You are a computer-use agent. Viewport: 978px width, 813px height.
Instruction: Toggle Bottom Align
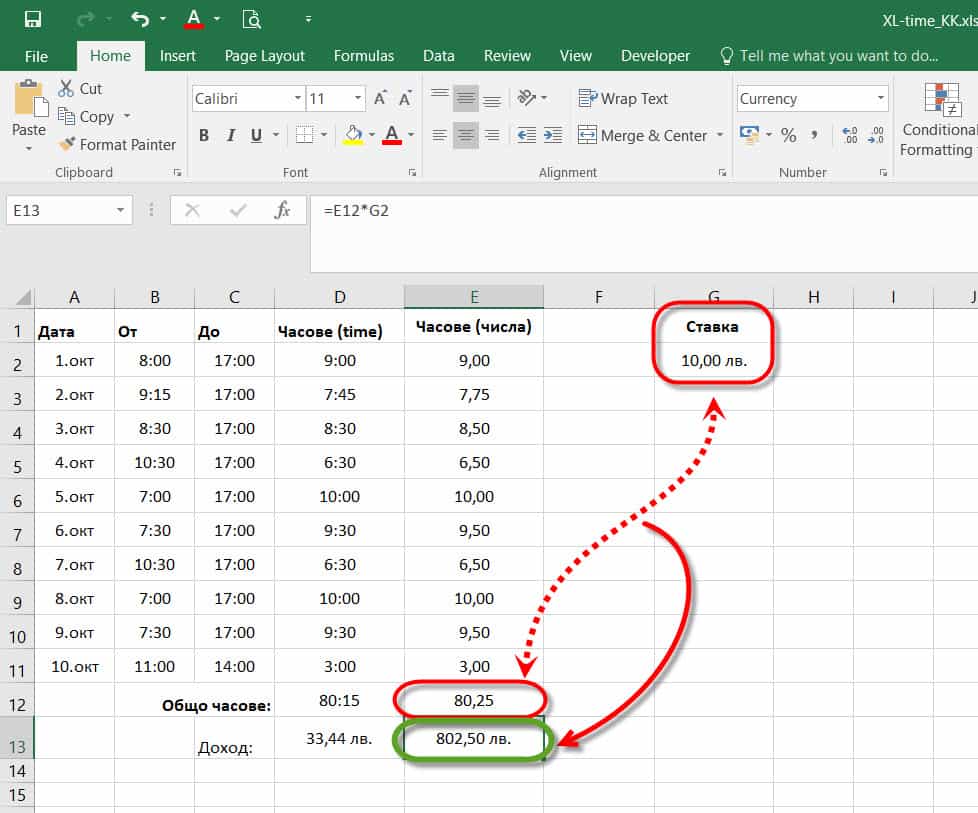click(491, 99)
